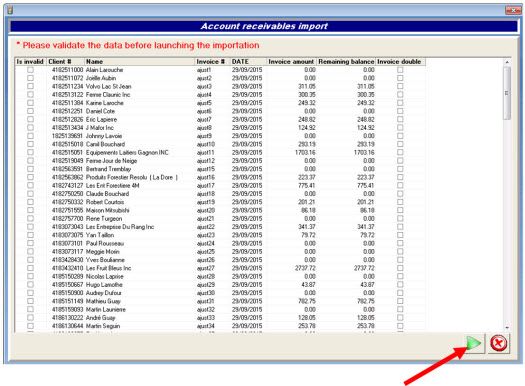This screenshot has height=386, width=525.
Task: Click the 'Remaining balance' column header
Action: 346,62
